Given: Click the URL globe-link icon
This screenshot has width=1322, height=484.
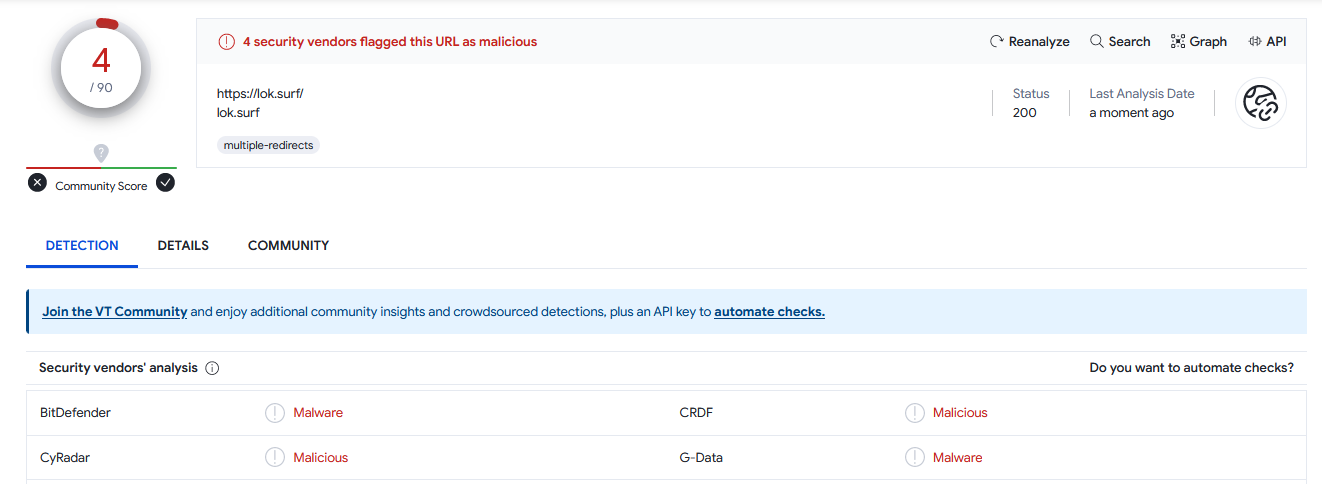Looking at the screenshot, I should 1260,103.
